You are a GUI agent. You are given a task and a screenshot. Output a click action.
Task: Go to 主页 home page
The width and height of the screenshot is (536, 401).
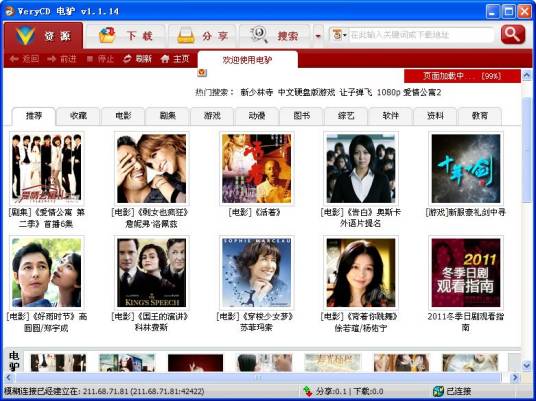coord(175,59)
